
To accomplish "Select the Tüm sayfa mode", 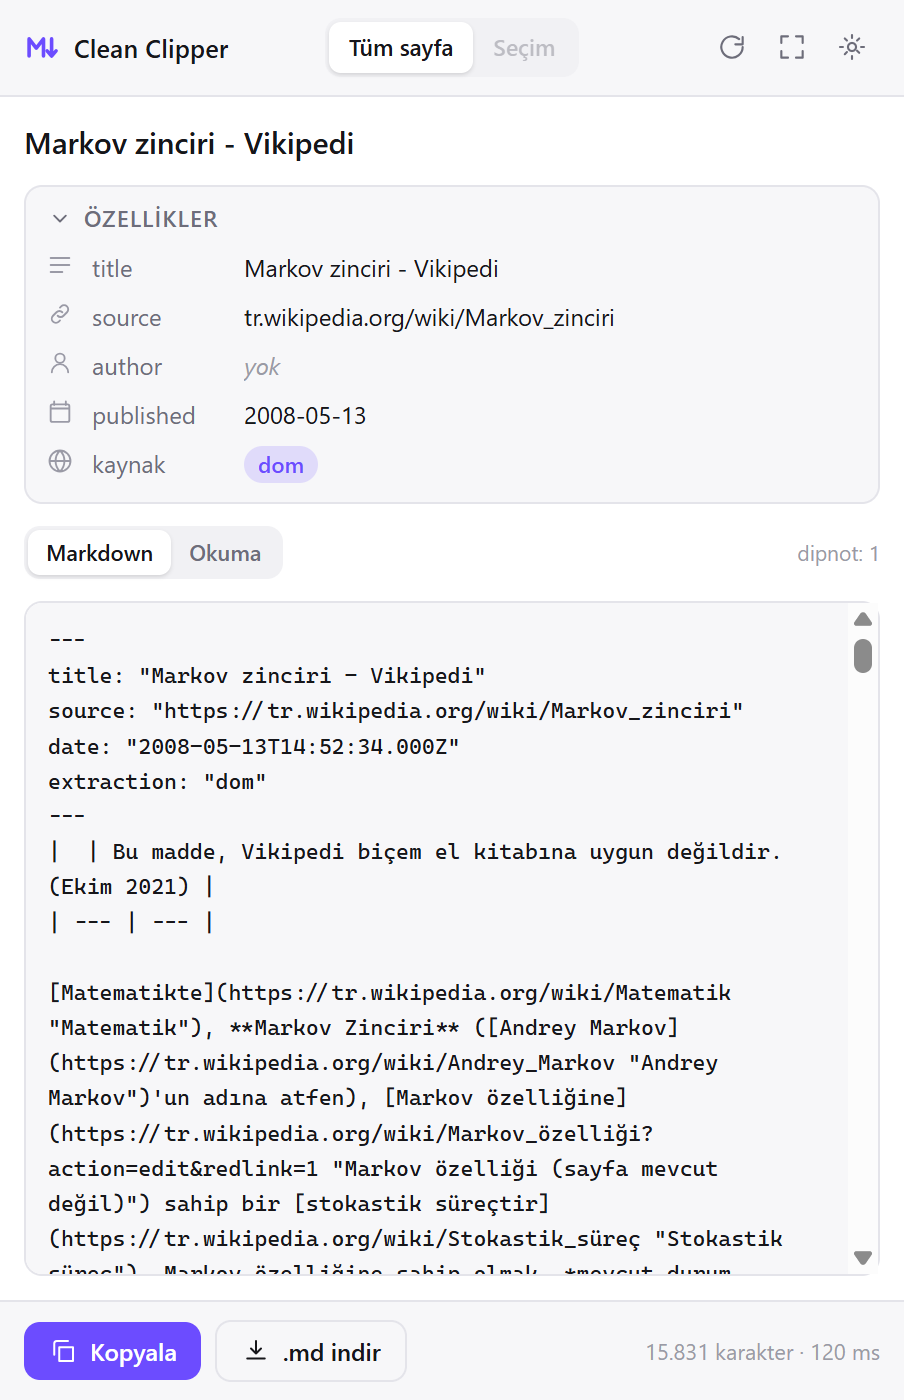I will [x=401, y=48].
